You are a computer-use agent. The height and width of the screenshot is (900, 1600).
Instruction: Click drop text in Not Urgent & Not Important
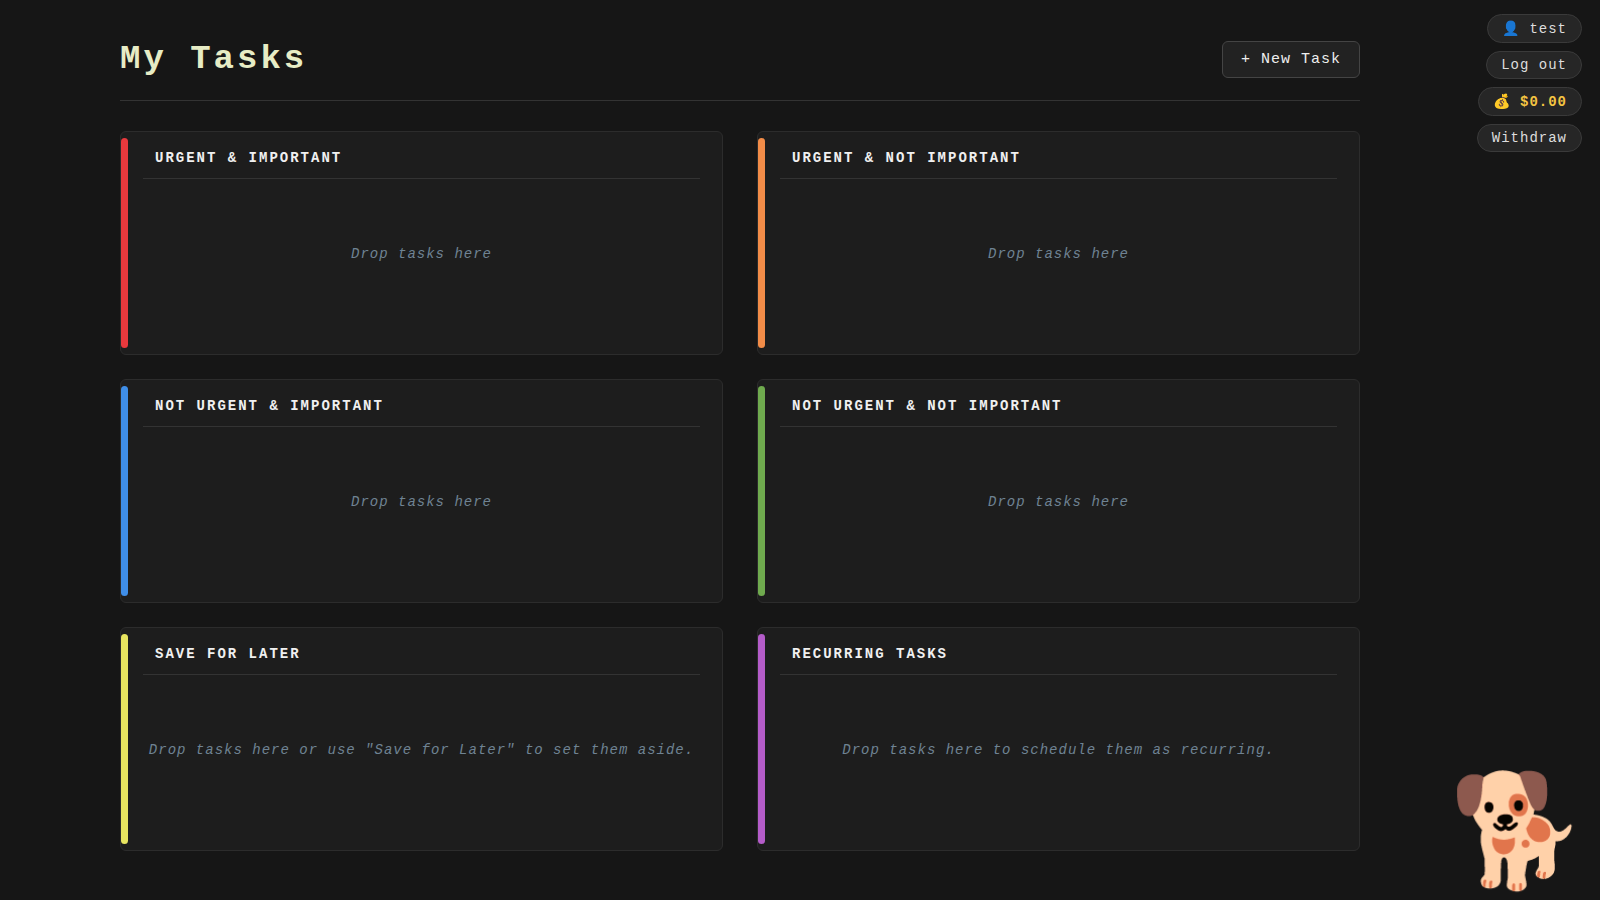pos(1058,502)
